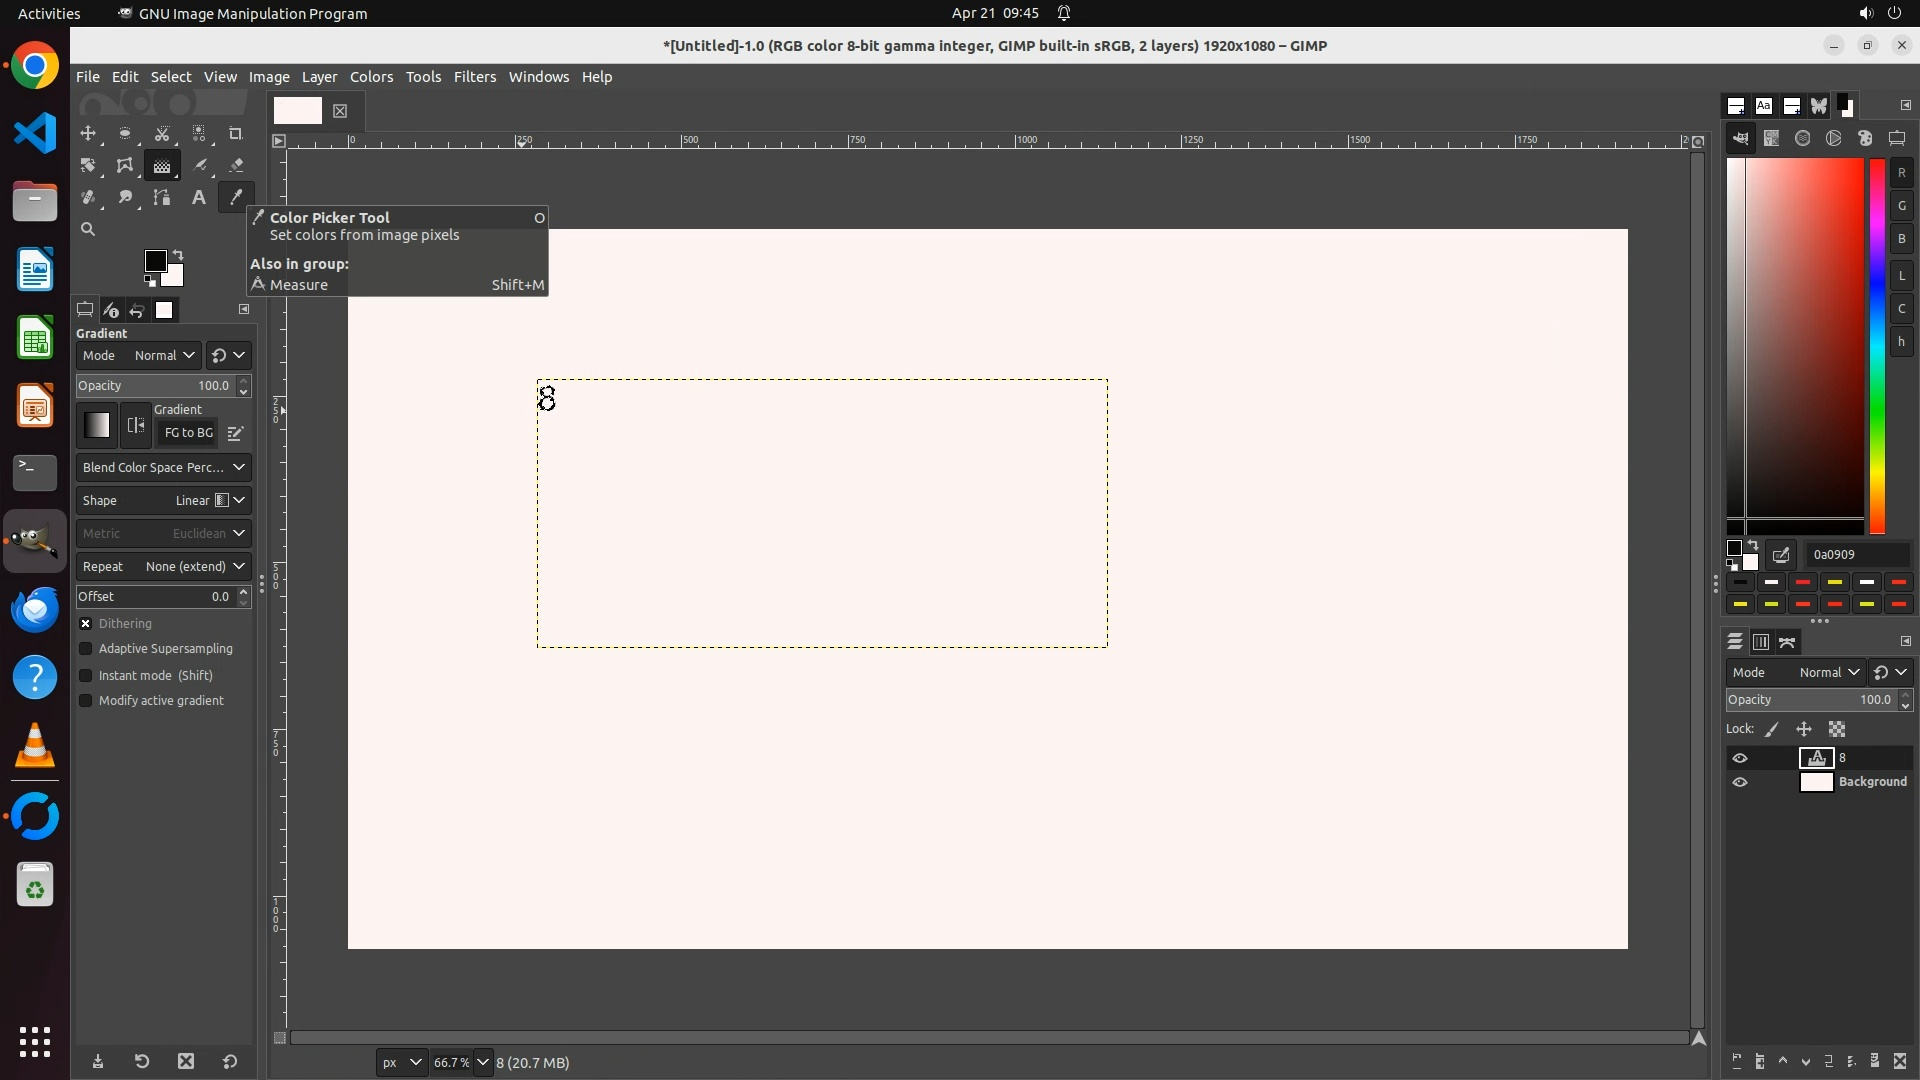Select the Crop tool
This screenshot has height=1080, width=1920.
pyautogui.click(x=236, y=133)
